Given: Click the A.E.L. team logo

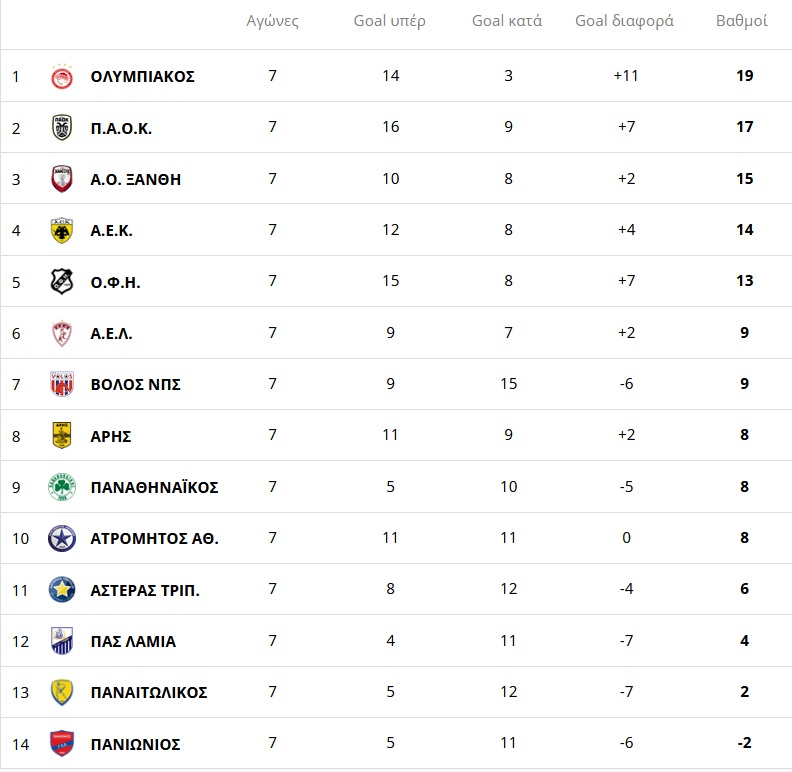Looking at the screenshot, I should click(62, 333).
